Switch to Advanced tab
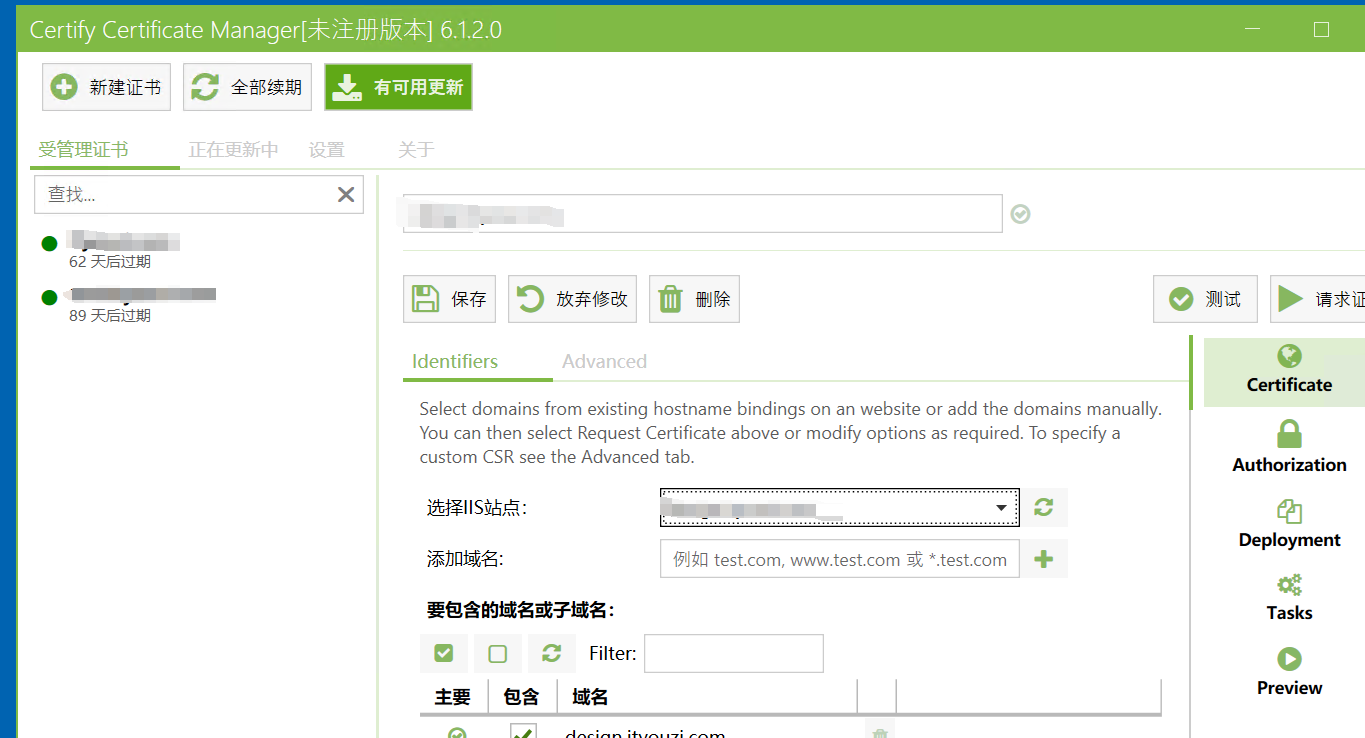Screen dimensions: 1365x738 [604, 361]
